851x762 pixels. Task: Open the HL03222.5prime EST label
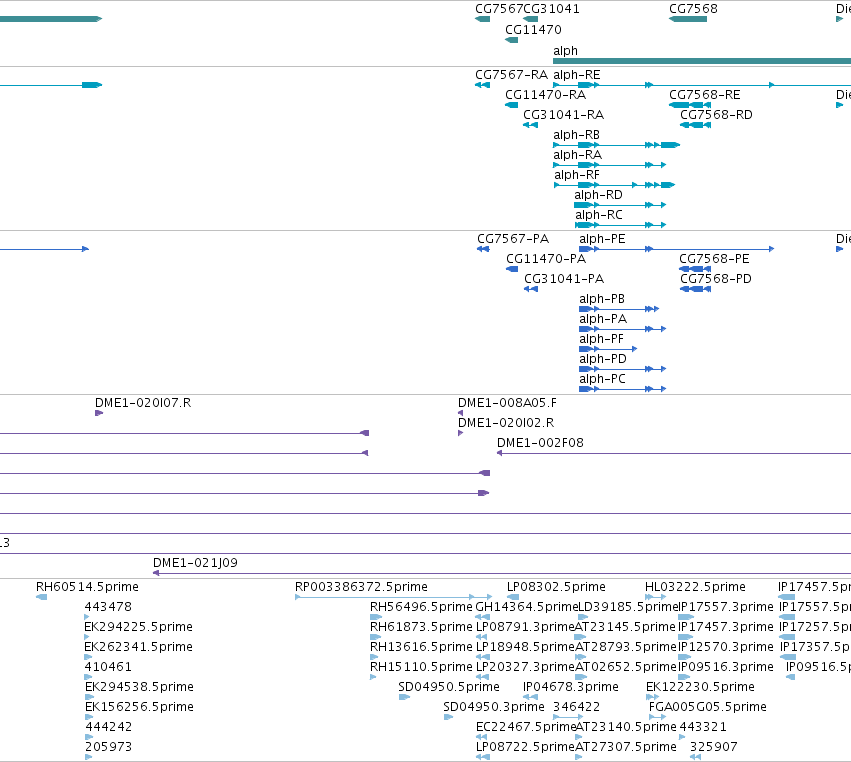(x=695, y=587)
